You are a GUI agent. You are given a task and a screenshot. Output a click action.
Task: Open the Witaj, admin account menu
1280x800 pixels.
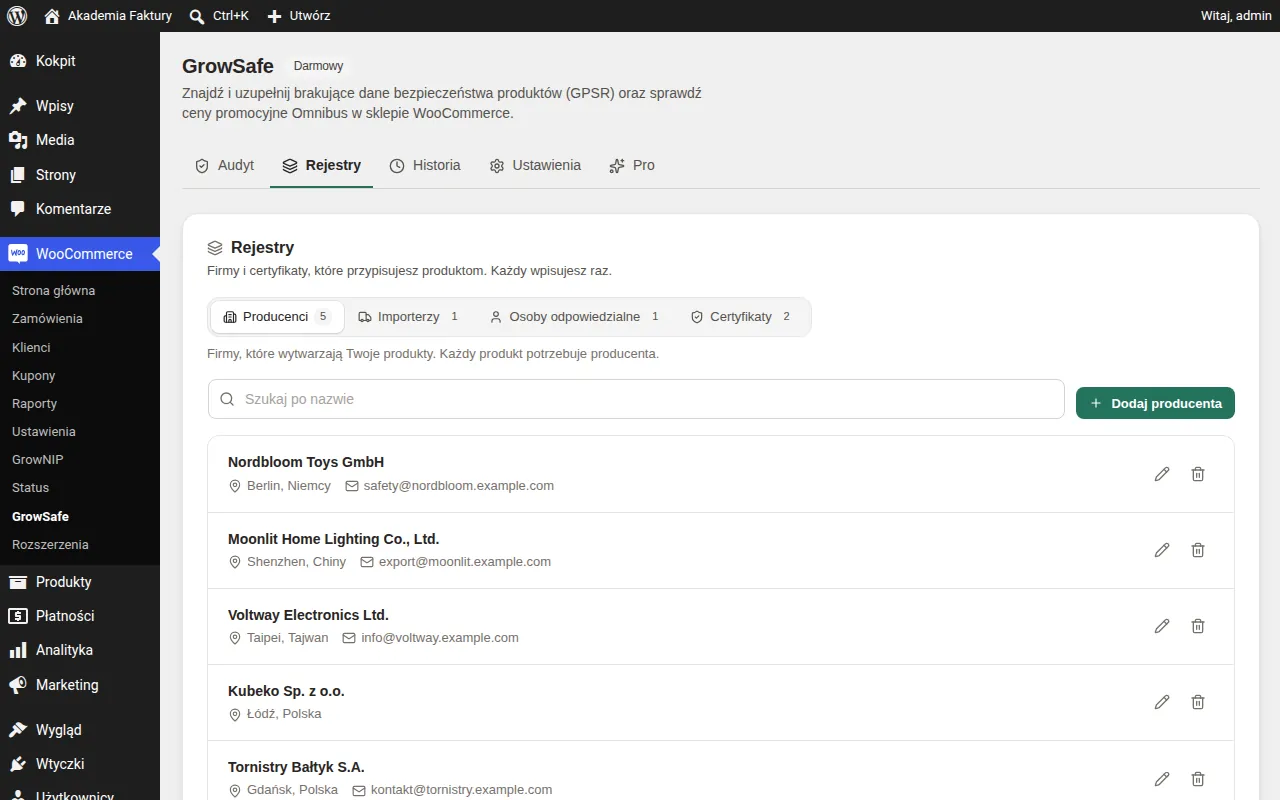pyautogui.click(x=1236, y=16)
